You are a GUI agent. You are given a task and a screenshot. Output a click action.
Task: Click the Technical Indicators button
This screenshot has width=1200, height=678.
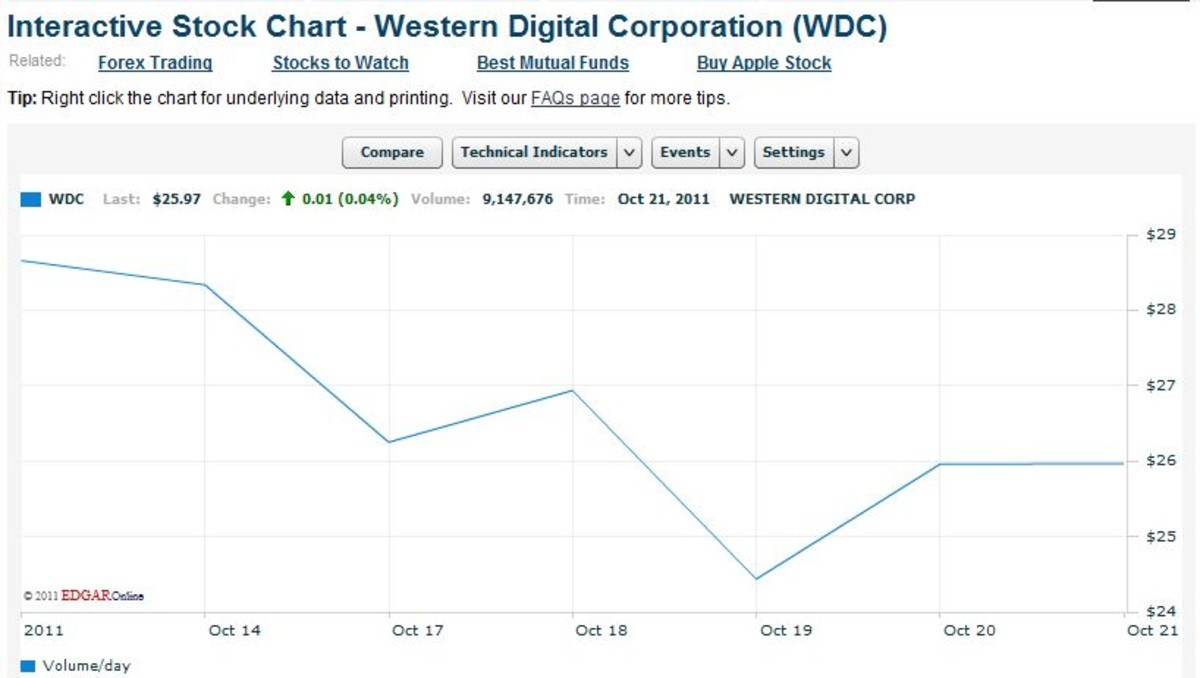click(534, 153)
